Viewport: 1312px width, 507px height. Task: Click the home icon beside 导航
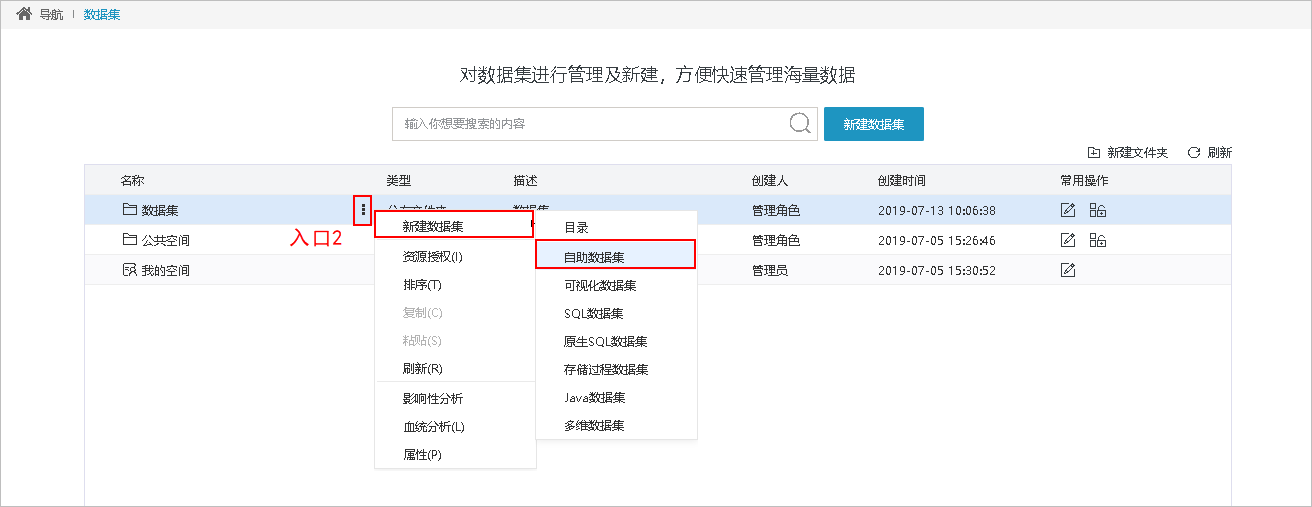[24, 15]
